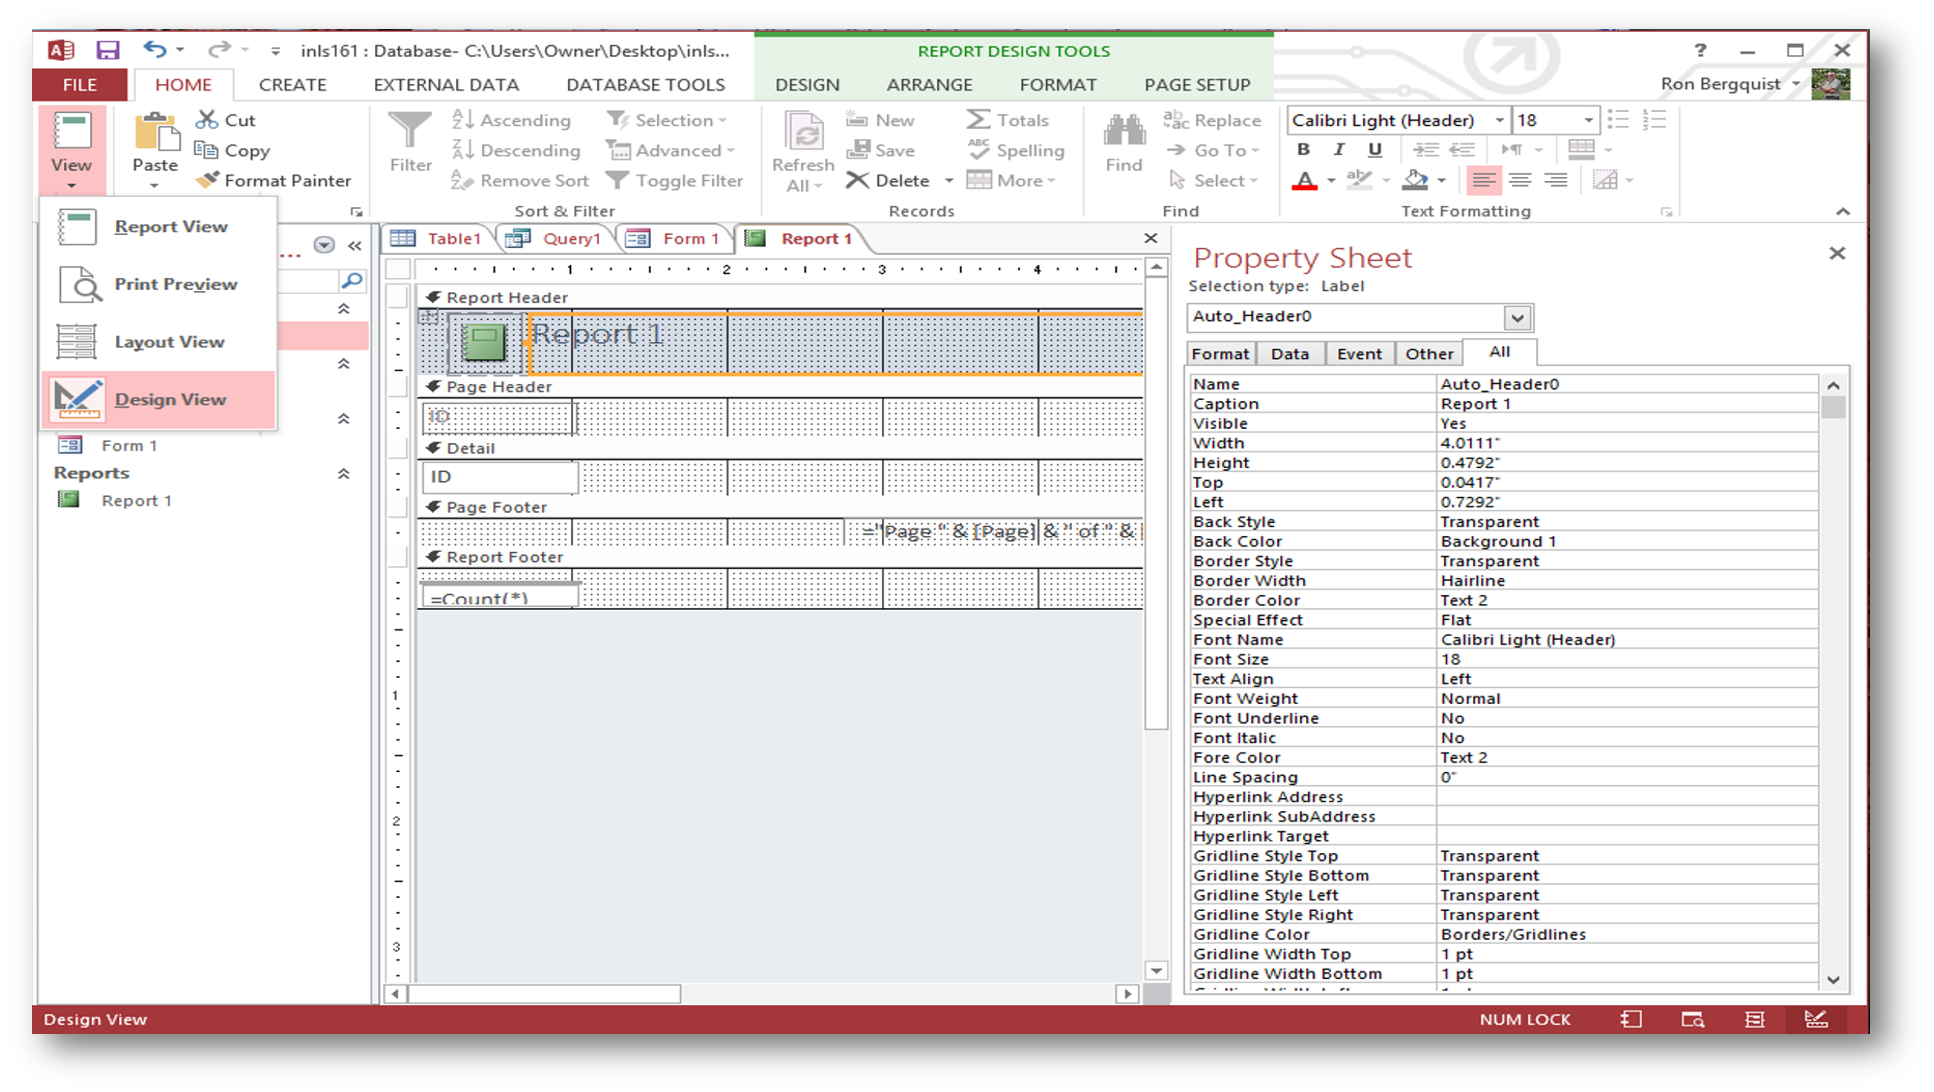Click Layout View icon in status bar
This screenshot has width=1934, height=1092.
[1754, 1019]
